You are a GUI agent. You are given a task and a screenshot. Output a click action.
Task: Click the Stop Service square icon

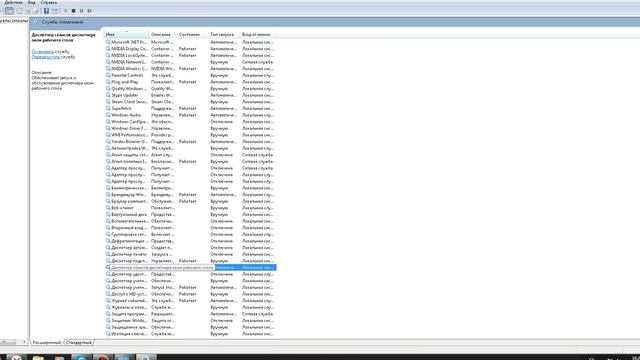tap(73, 11)
